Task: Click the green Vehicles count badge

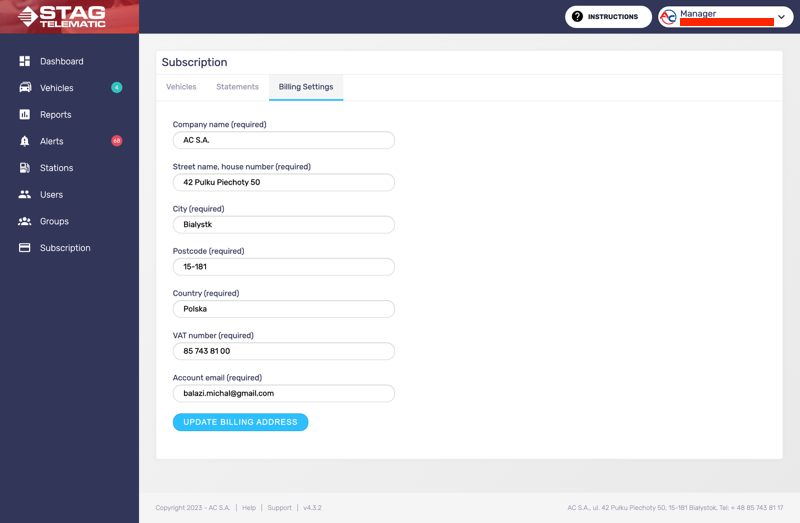Action: point(117,87)
